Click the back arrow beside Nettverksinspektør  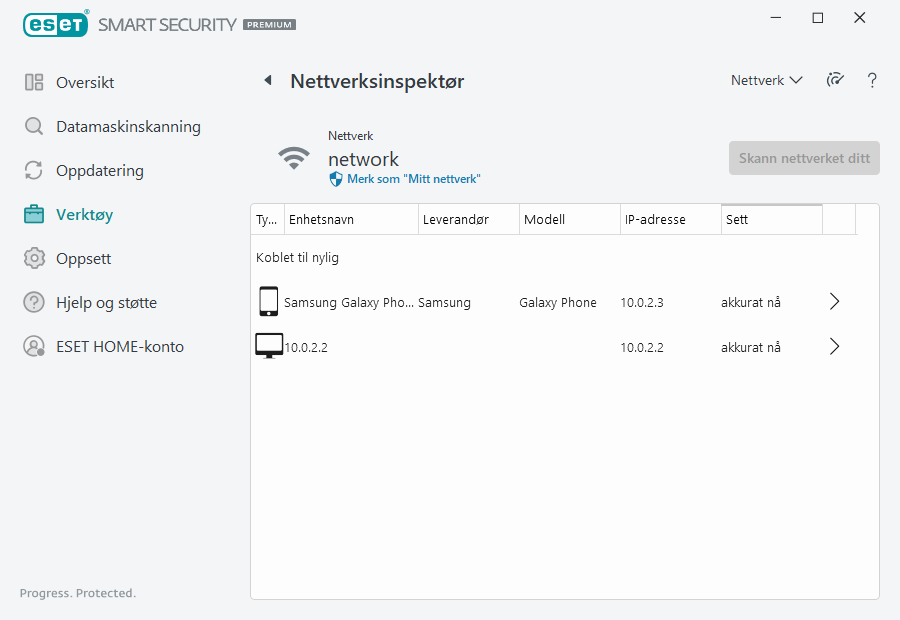coord(268,81)
